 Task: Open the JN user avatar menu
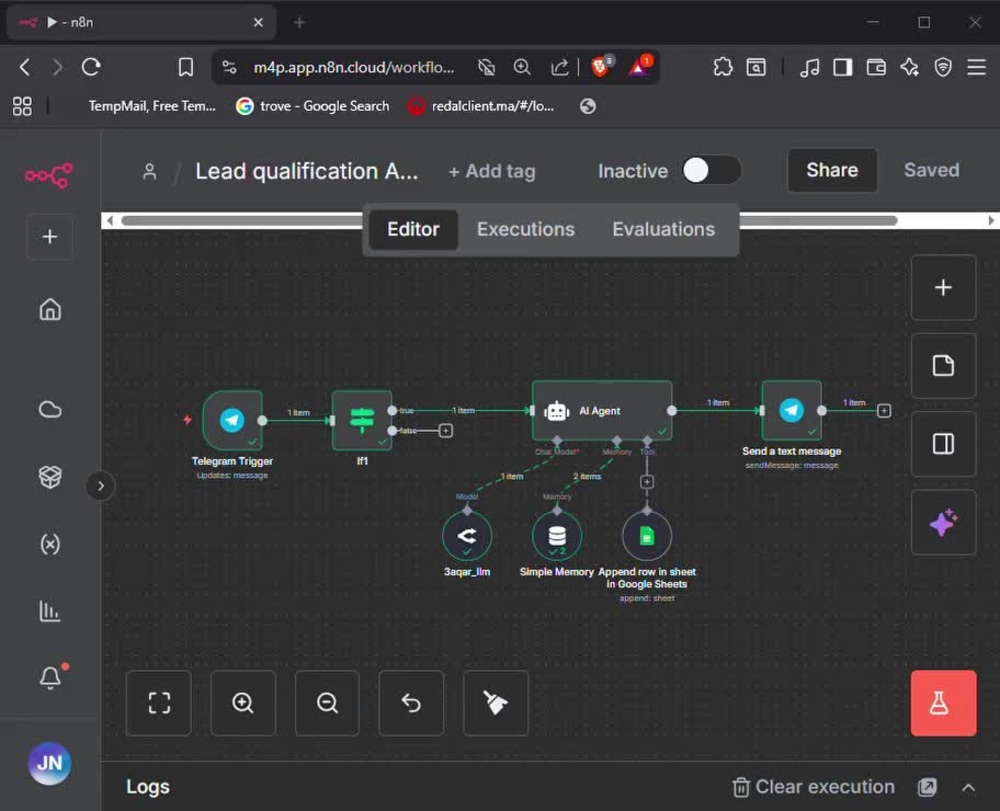tap(50, 763)
